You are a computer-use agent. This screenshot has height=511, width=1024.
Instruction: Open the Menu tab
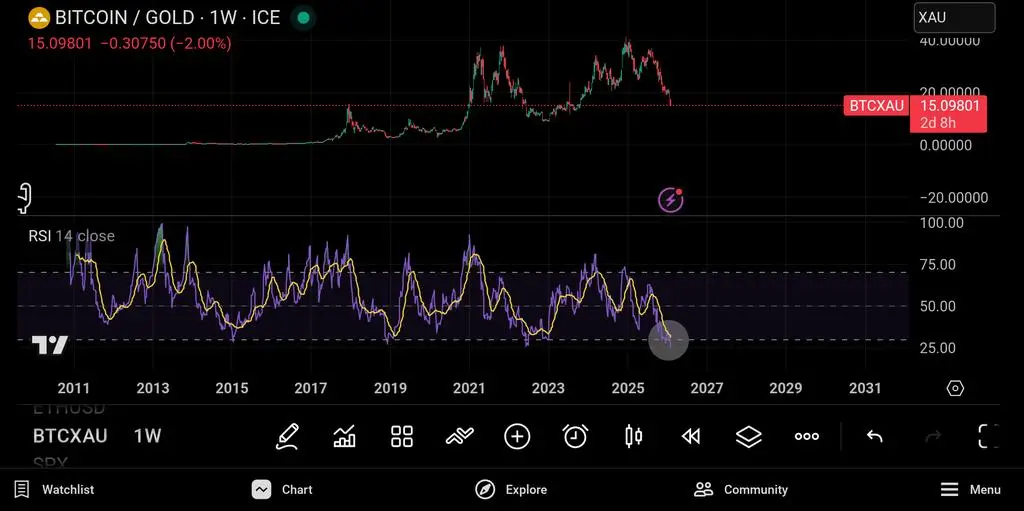tap(970, 489)
